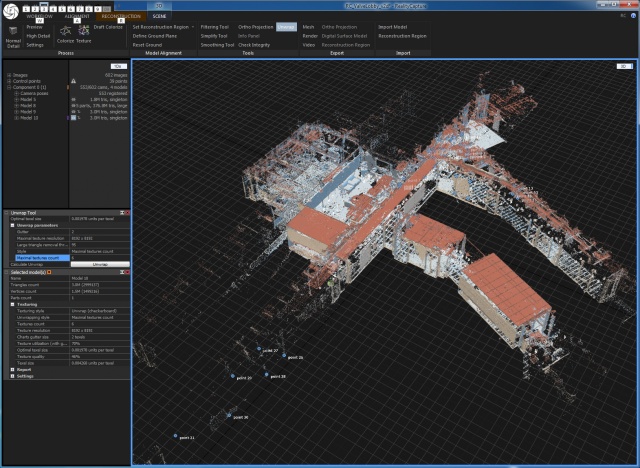The height and width of the screenshot is (468, 640).
Task: Pin the Unwrap Tool panel
Action: coord(122,213)
